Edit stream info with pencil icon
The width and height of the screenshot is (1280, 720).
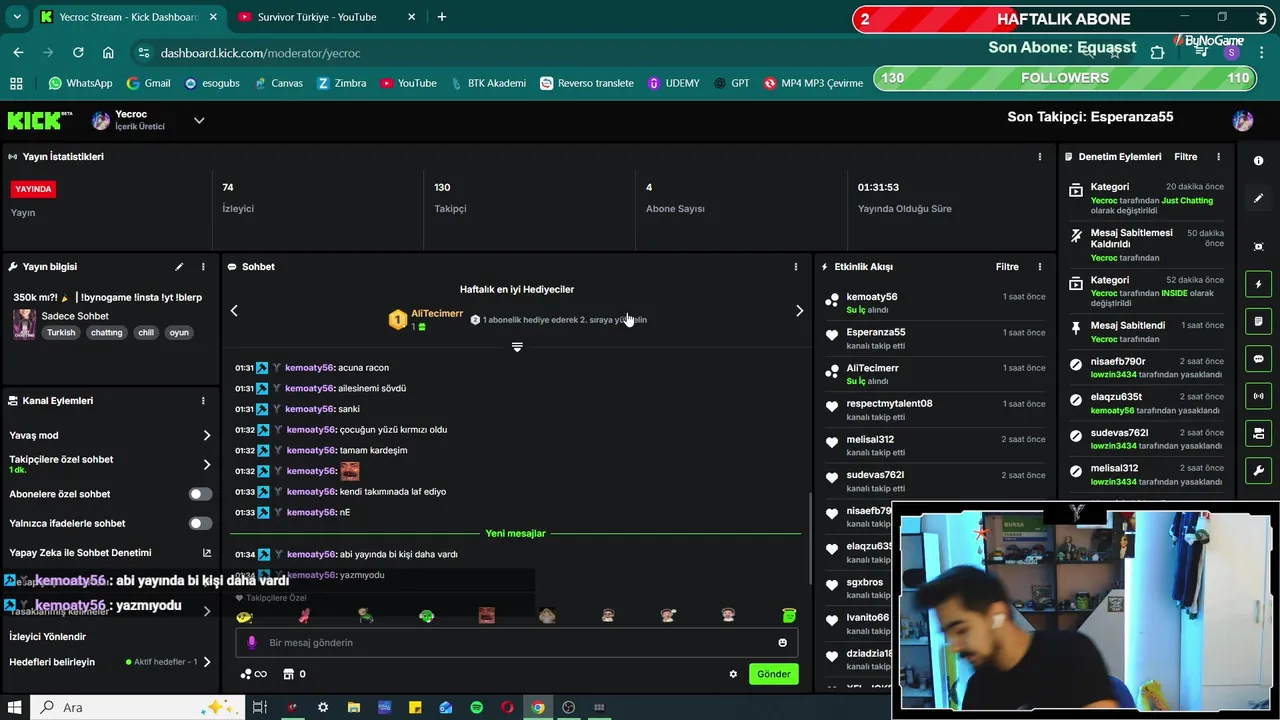179,267
